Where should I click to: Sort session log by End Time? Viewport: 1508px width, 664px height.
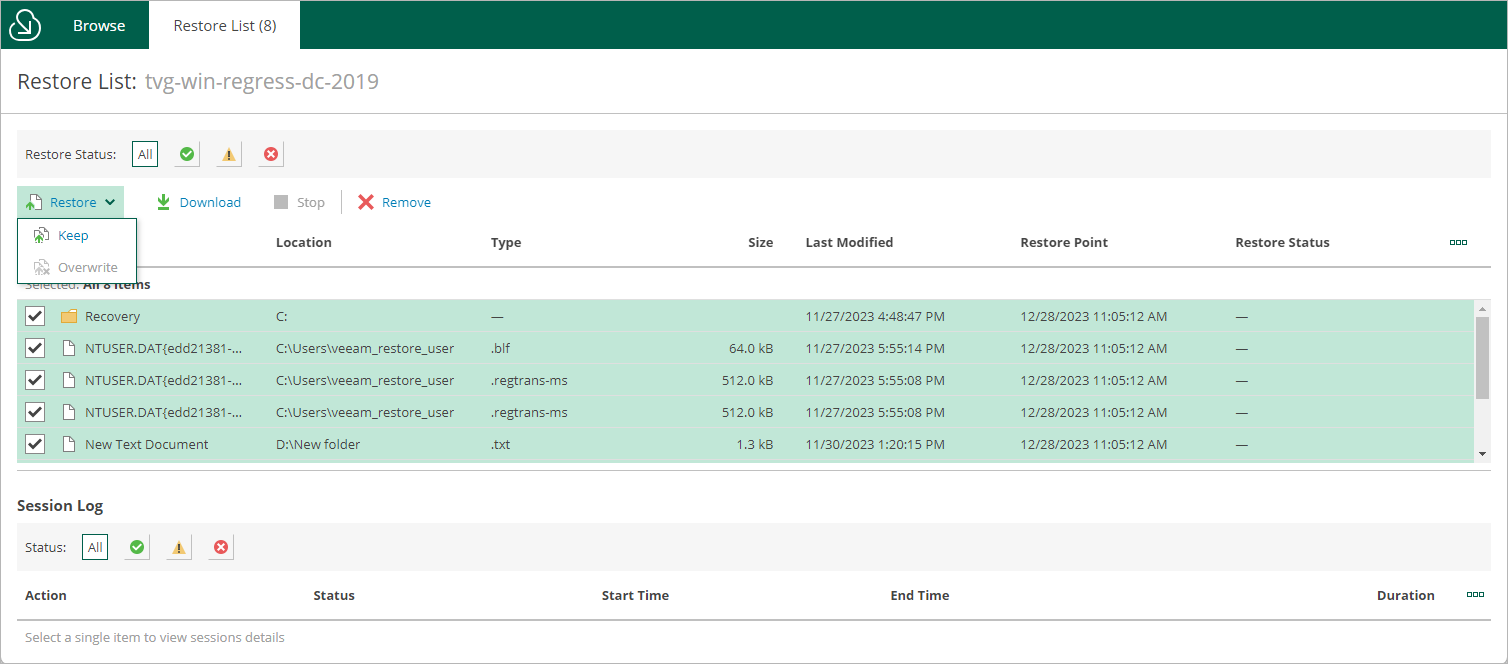pyautogui.click(x=920, y=595)
